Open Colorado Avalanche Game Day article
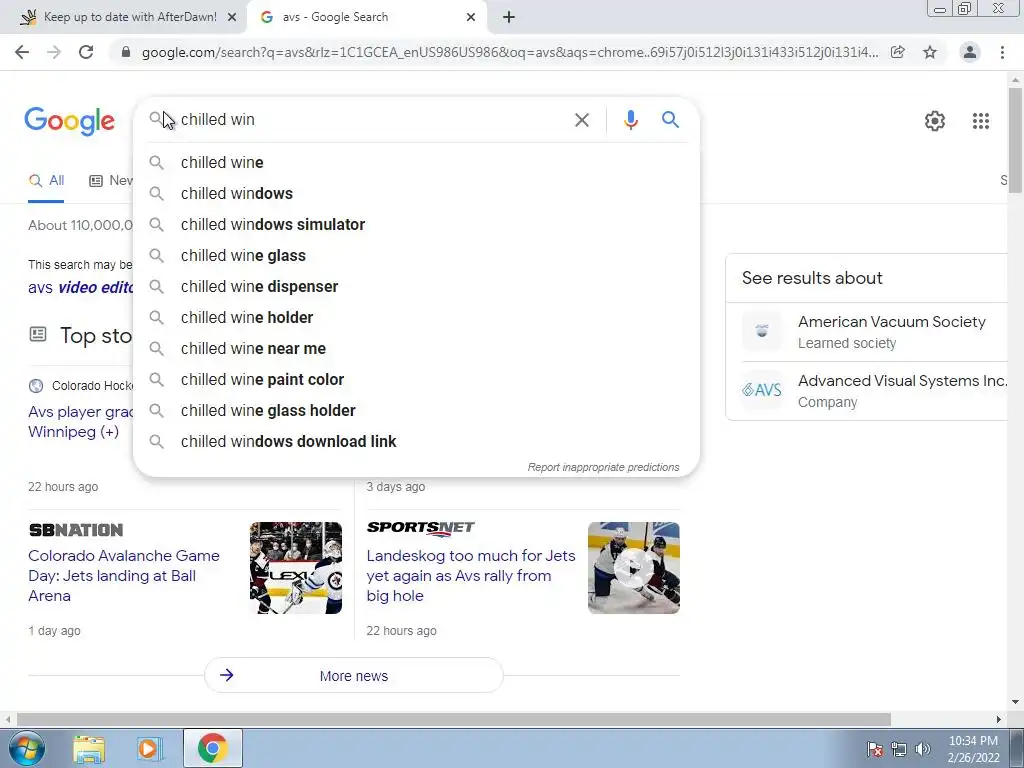Screen dimensions: 1024x768 click(x=123, y=575)
